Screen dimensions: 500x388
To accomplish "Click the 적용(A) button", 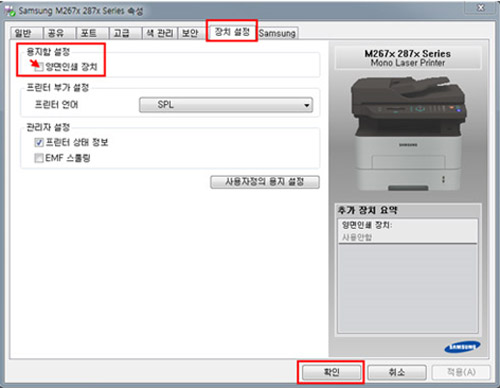I will [461, 372].
